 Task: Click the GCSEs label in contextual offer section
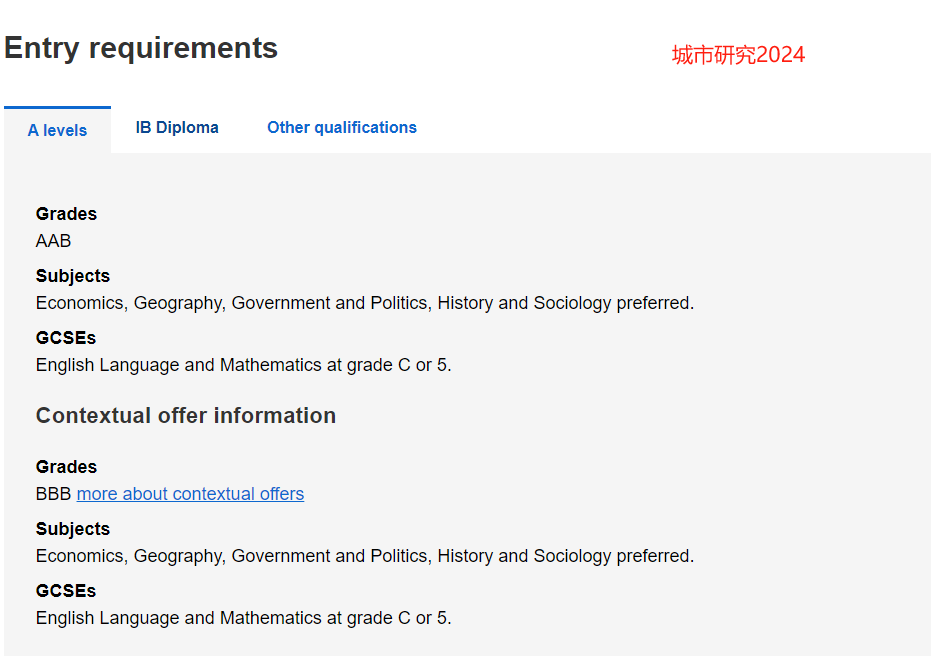[66, 591]
